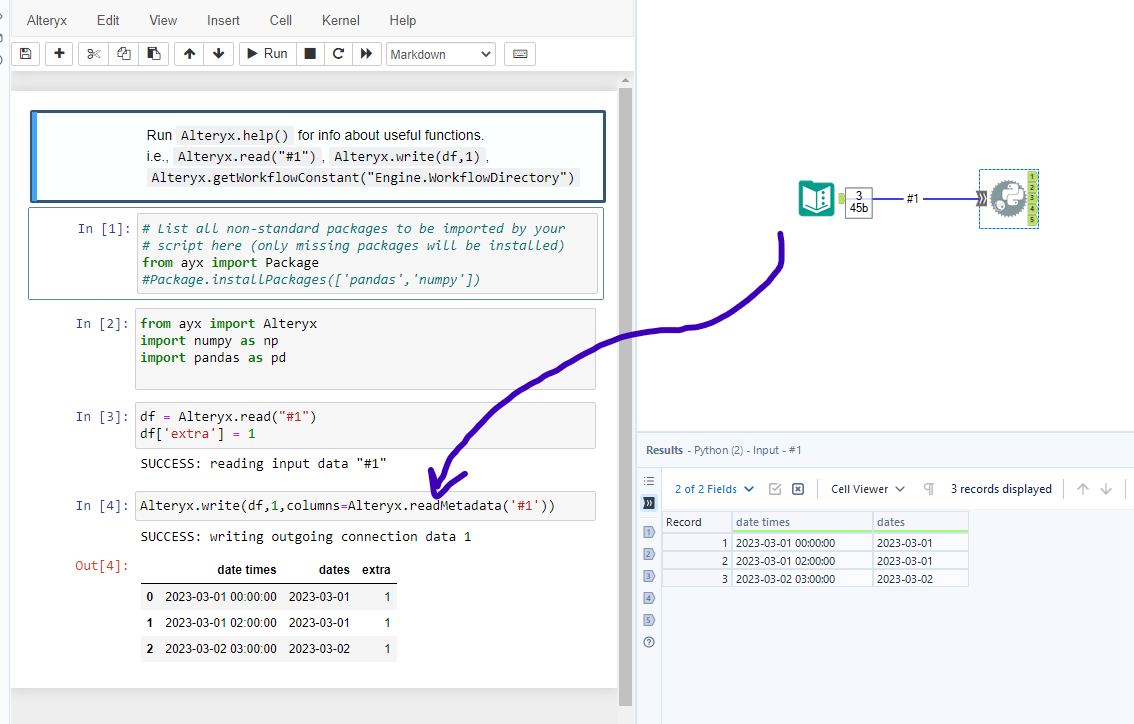Click the Python tool on the canvas
1134x724 pixels.
(1005, 200)
